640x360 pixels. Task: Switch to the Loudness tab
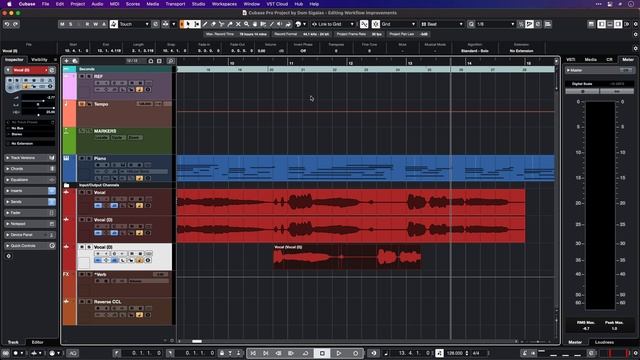click(x=604, y=342)
